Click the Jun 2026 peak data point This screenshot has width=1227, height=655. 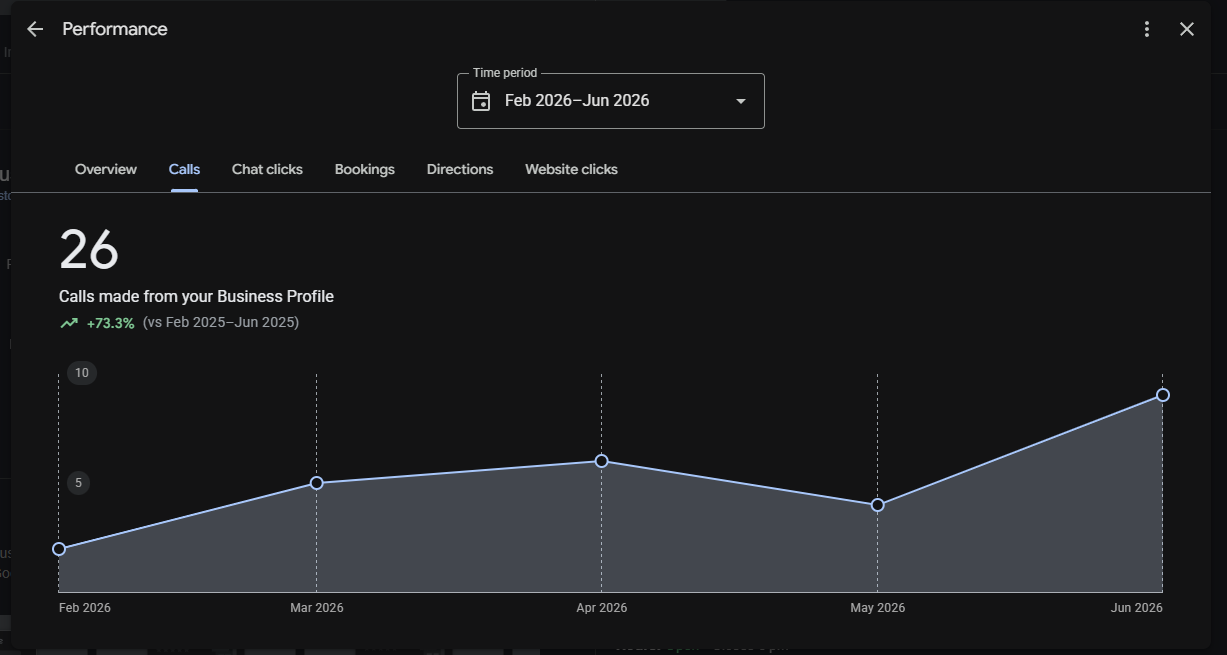[1163, 395]
